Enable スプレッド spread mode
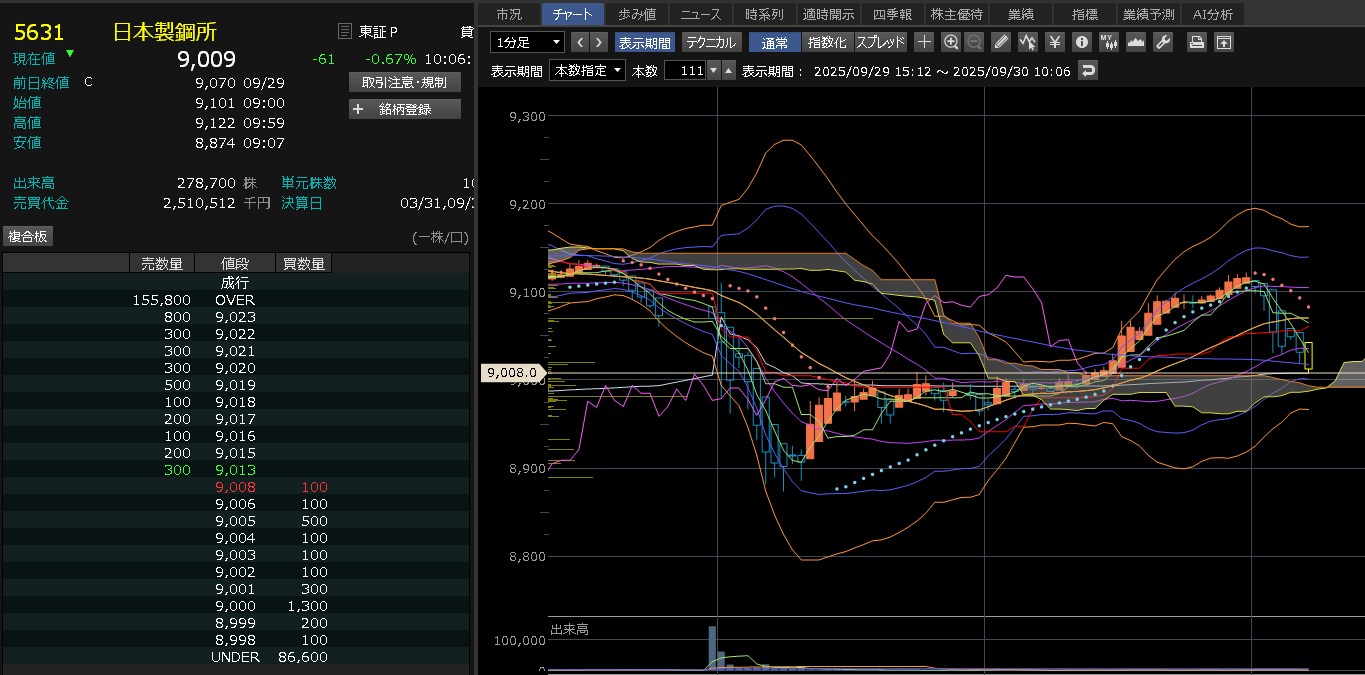Viewport: 1365px width, 675px height. 880,42
